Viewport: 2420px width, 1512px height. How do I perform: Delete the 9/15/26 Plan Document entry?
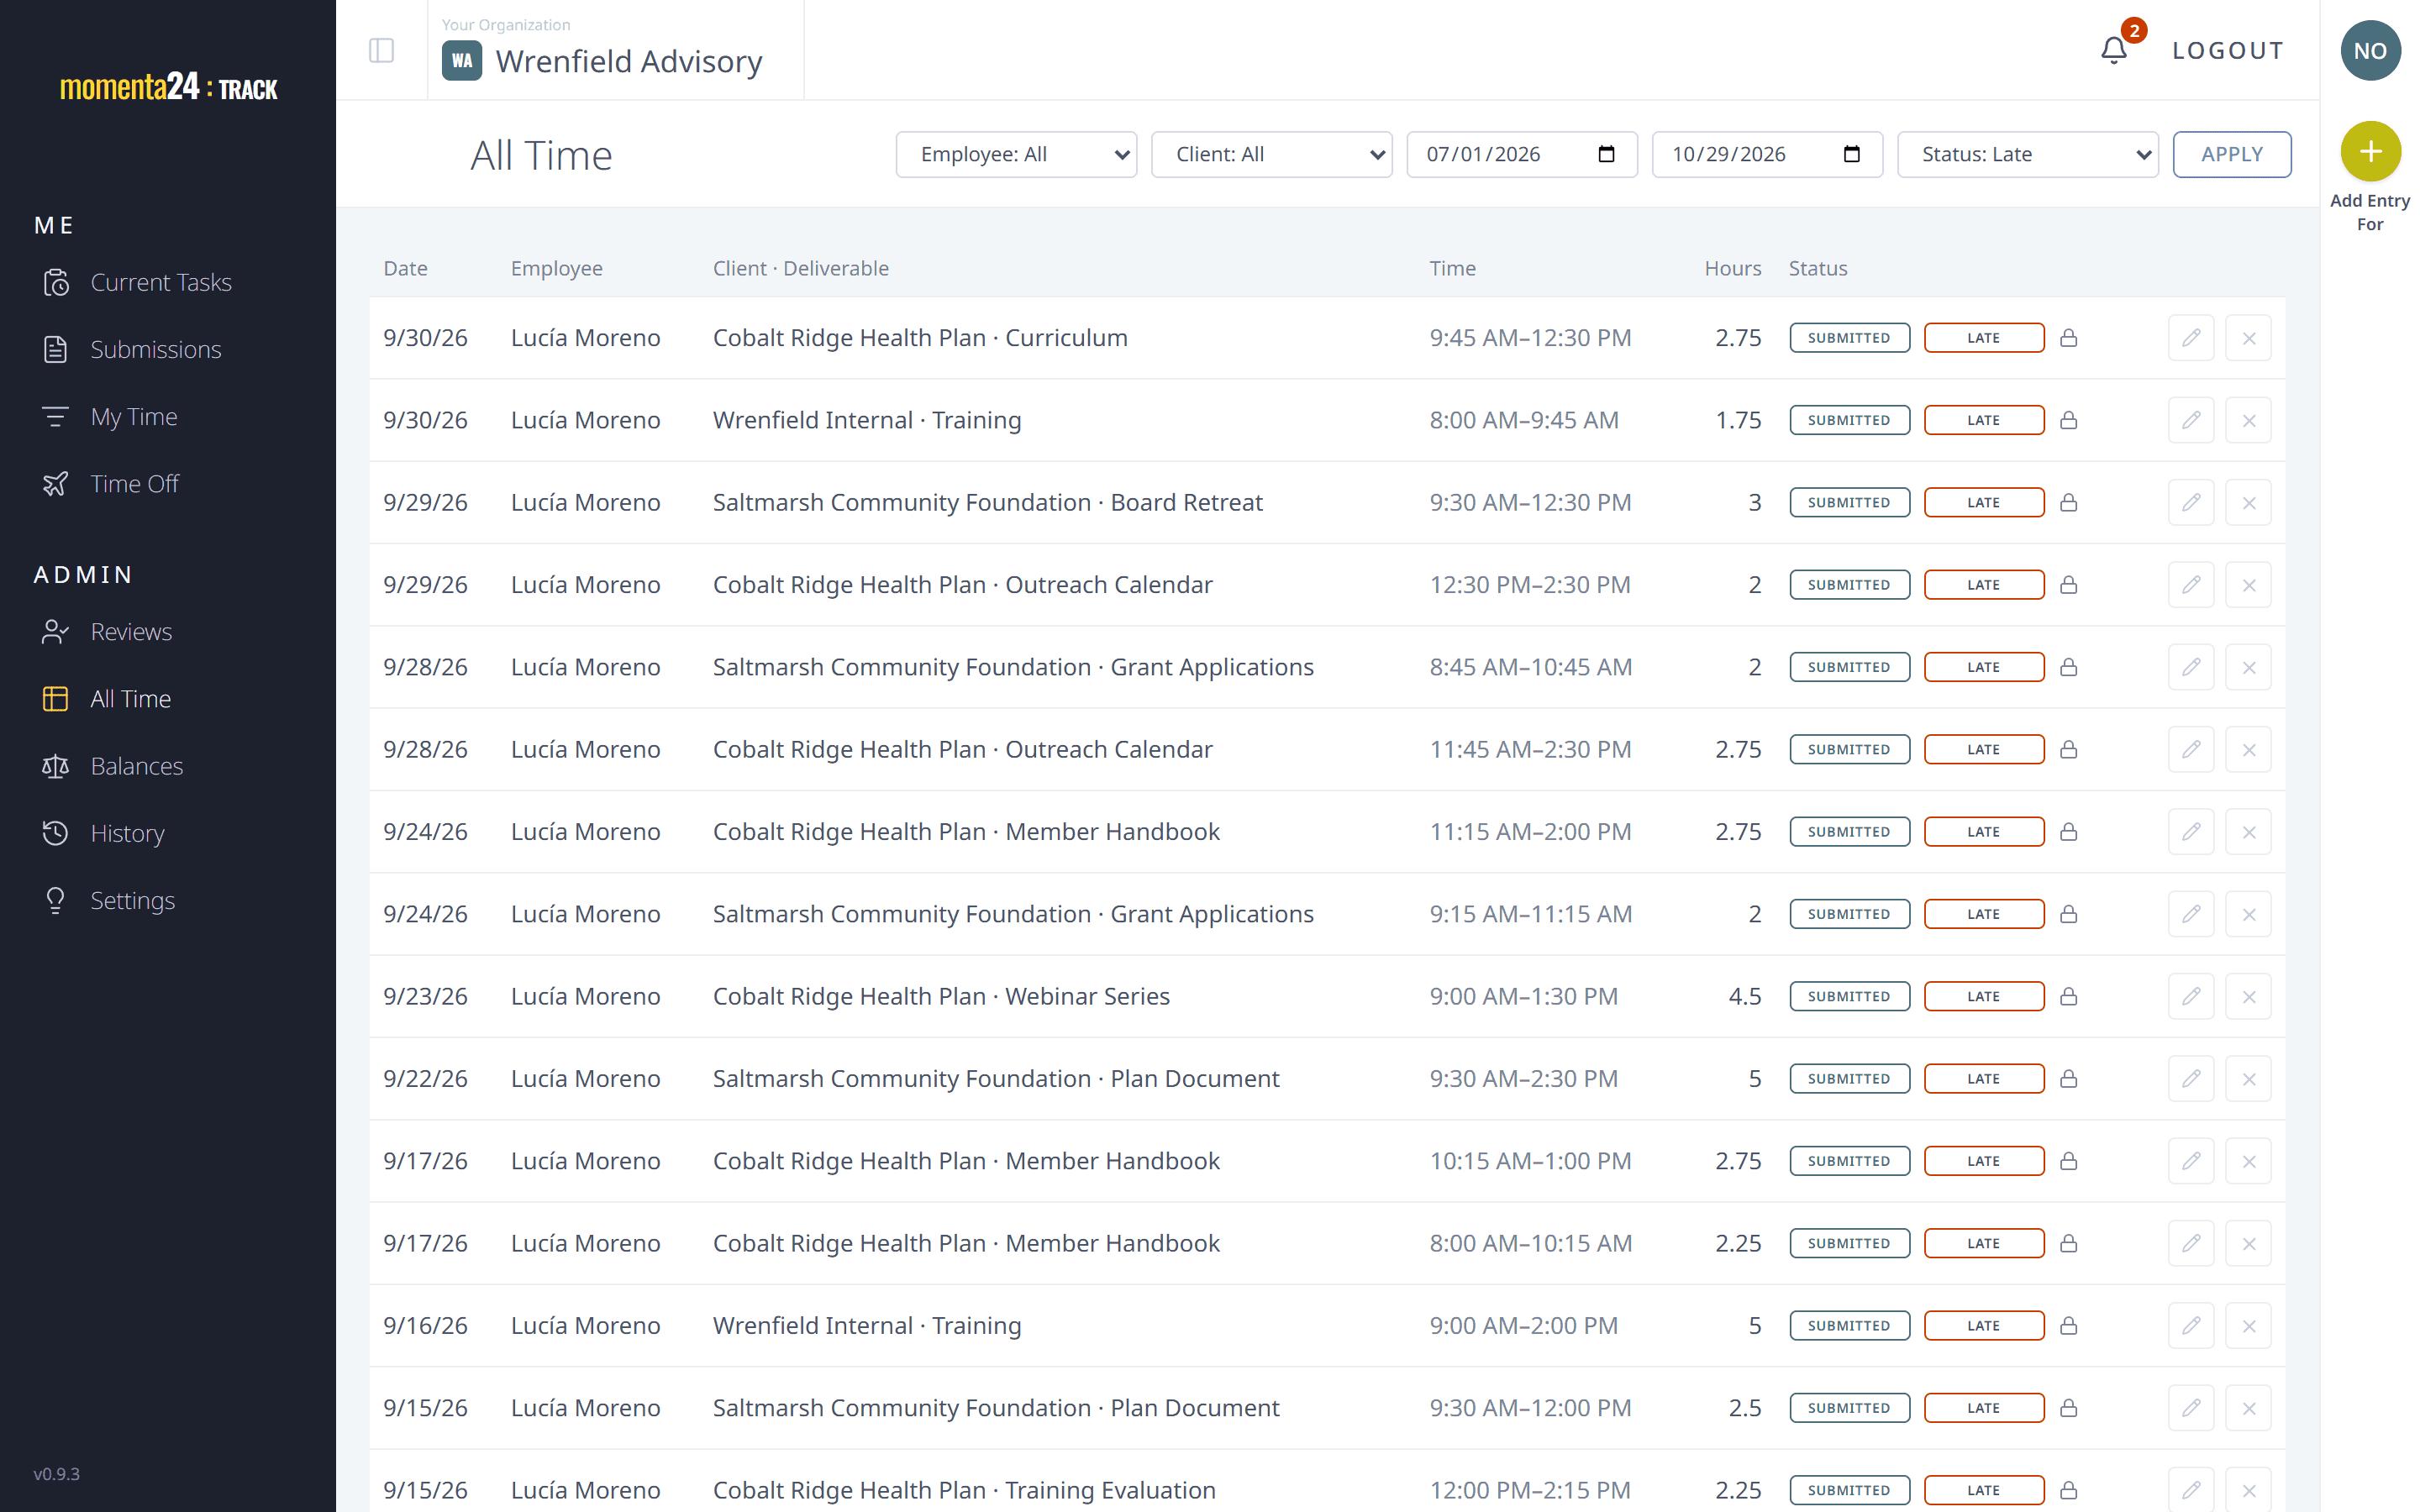coord(2248,1407)
